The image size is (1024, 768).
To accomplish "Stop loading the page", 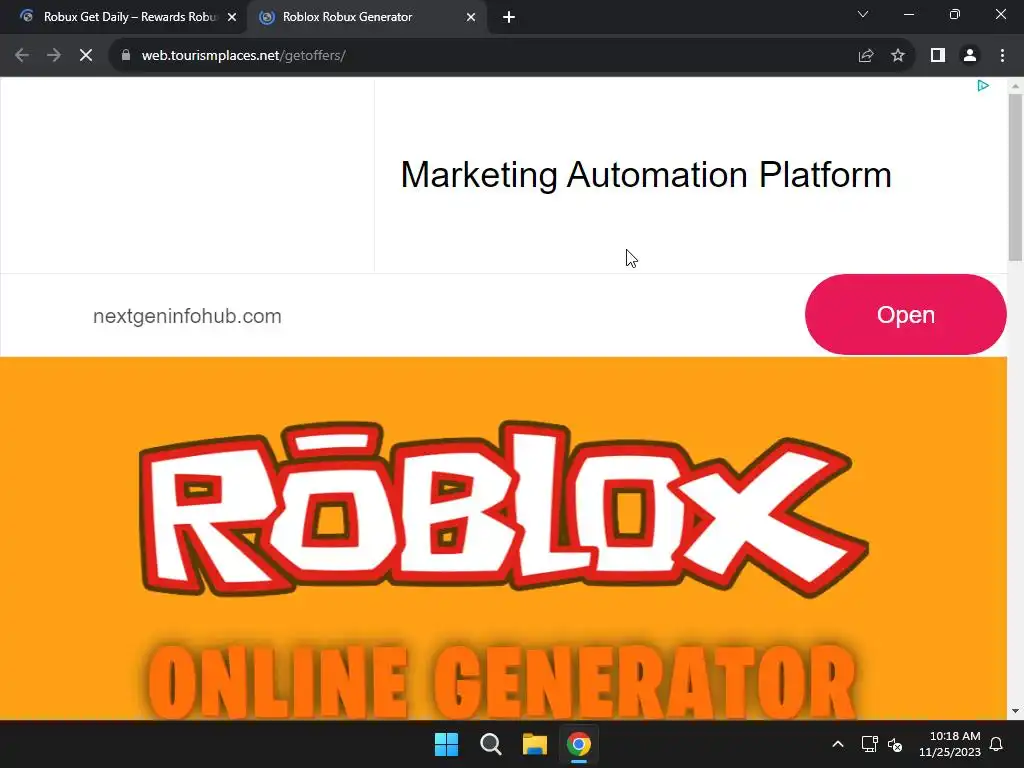I will (x=86, y=56).
